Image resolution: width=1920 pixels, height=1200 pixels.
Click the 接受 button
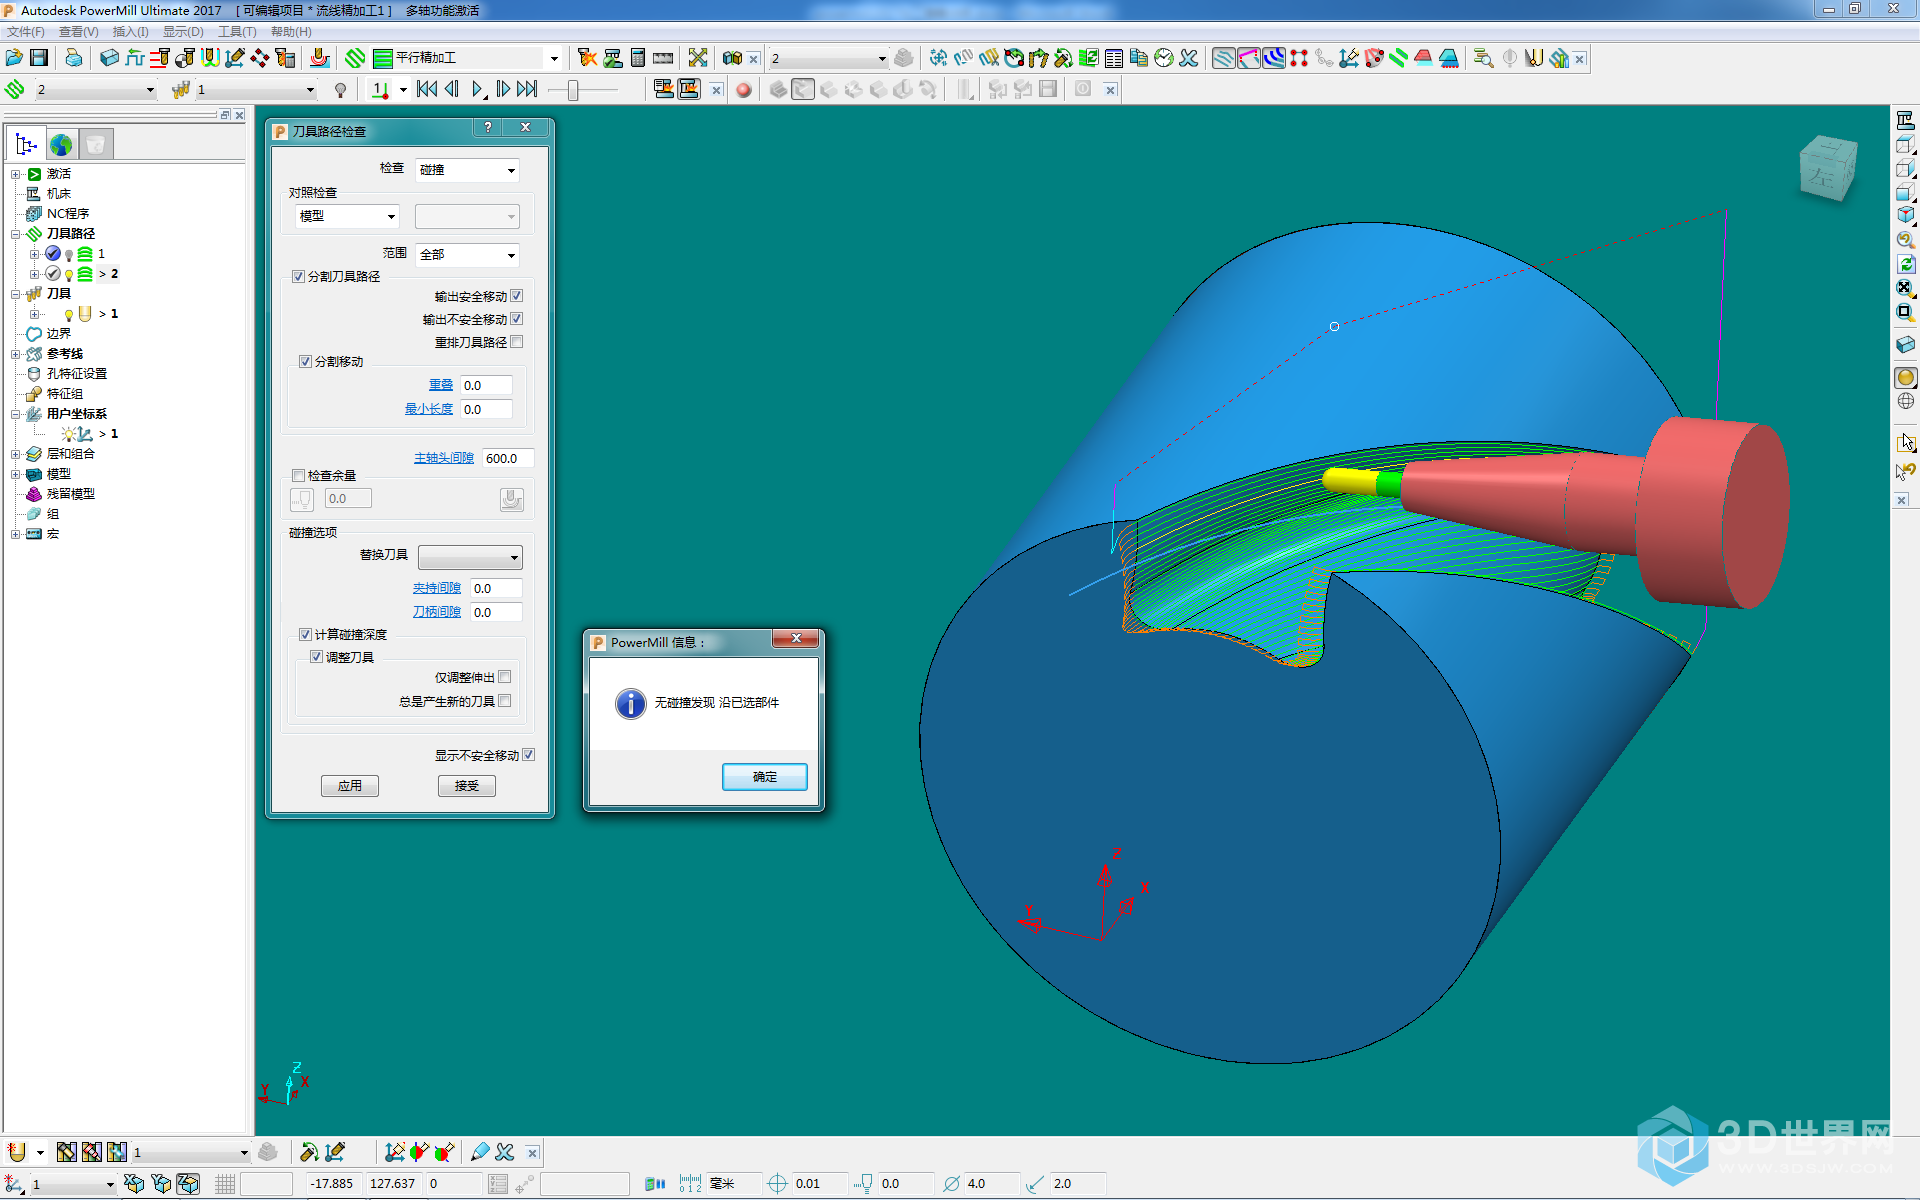pos(467,786)
